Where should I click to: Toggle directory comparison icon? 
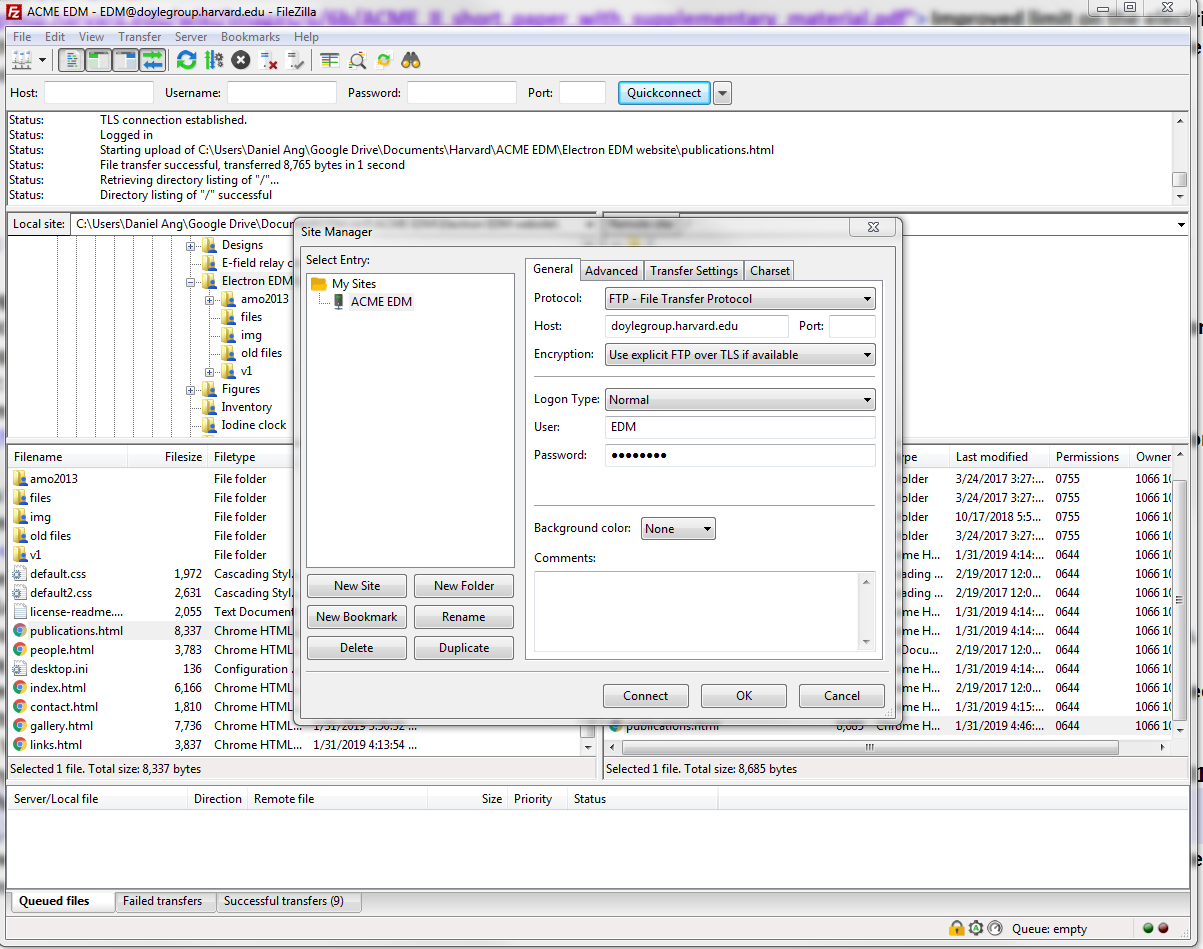(x=357, y=61)
